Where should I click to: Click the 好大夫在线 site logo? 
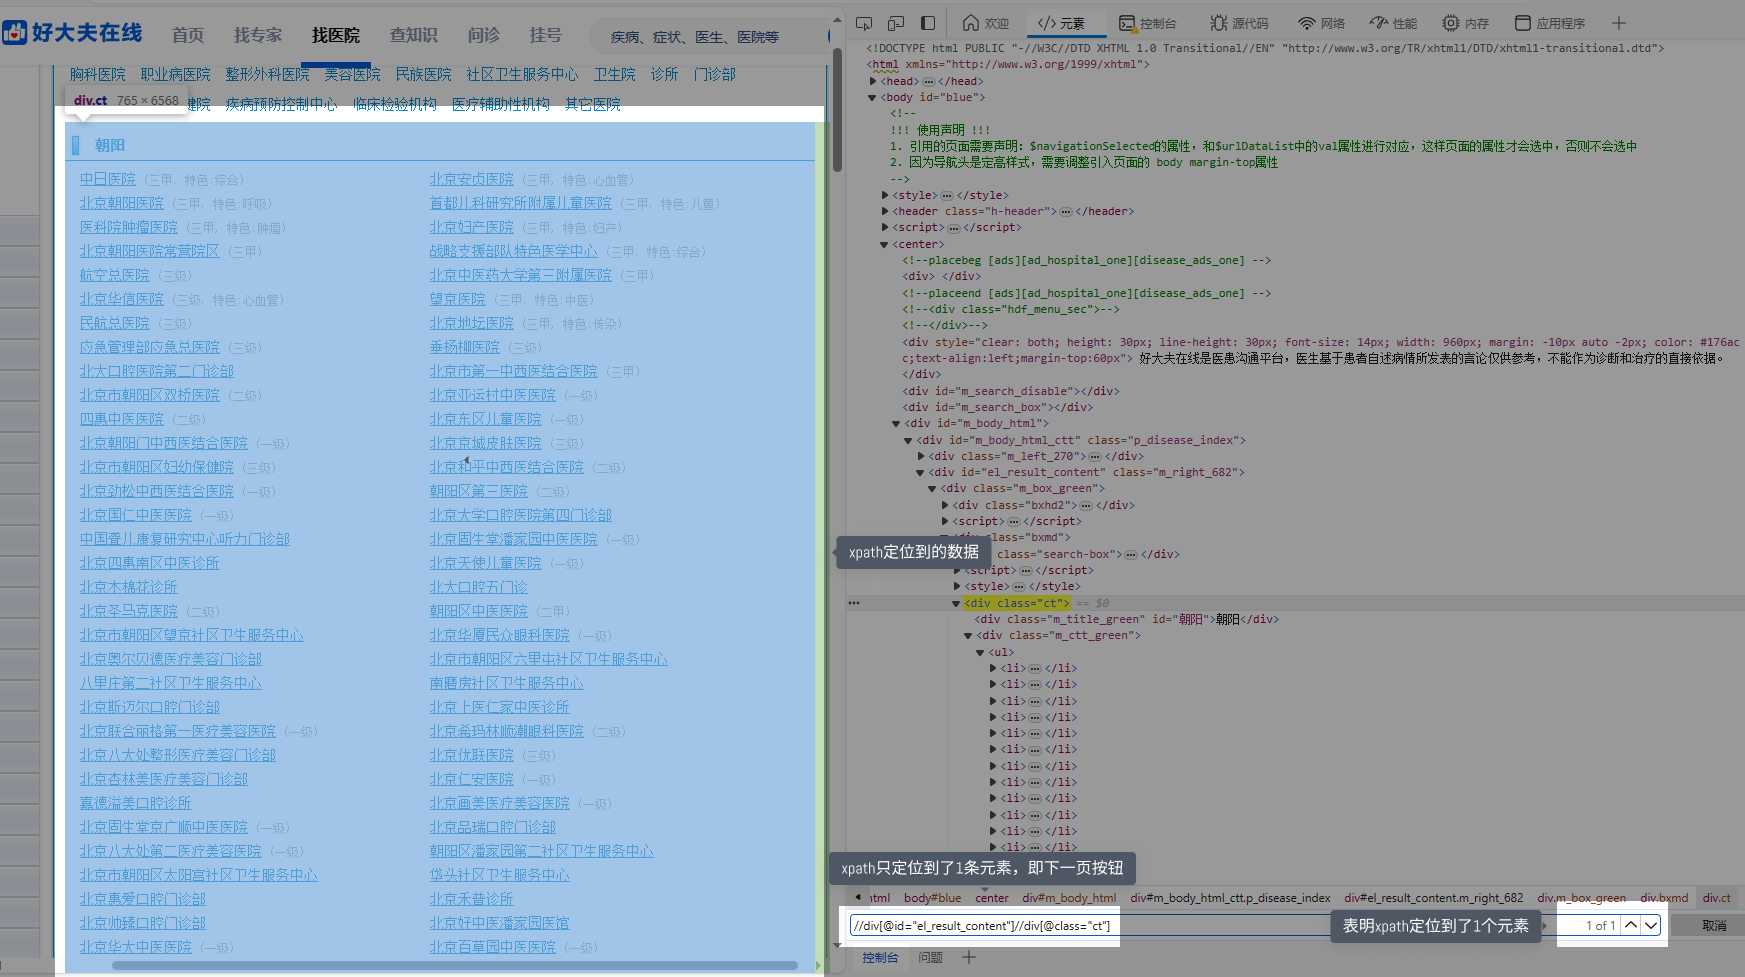click(x=72, y=33)
